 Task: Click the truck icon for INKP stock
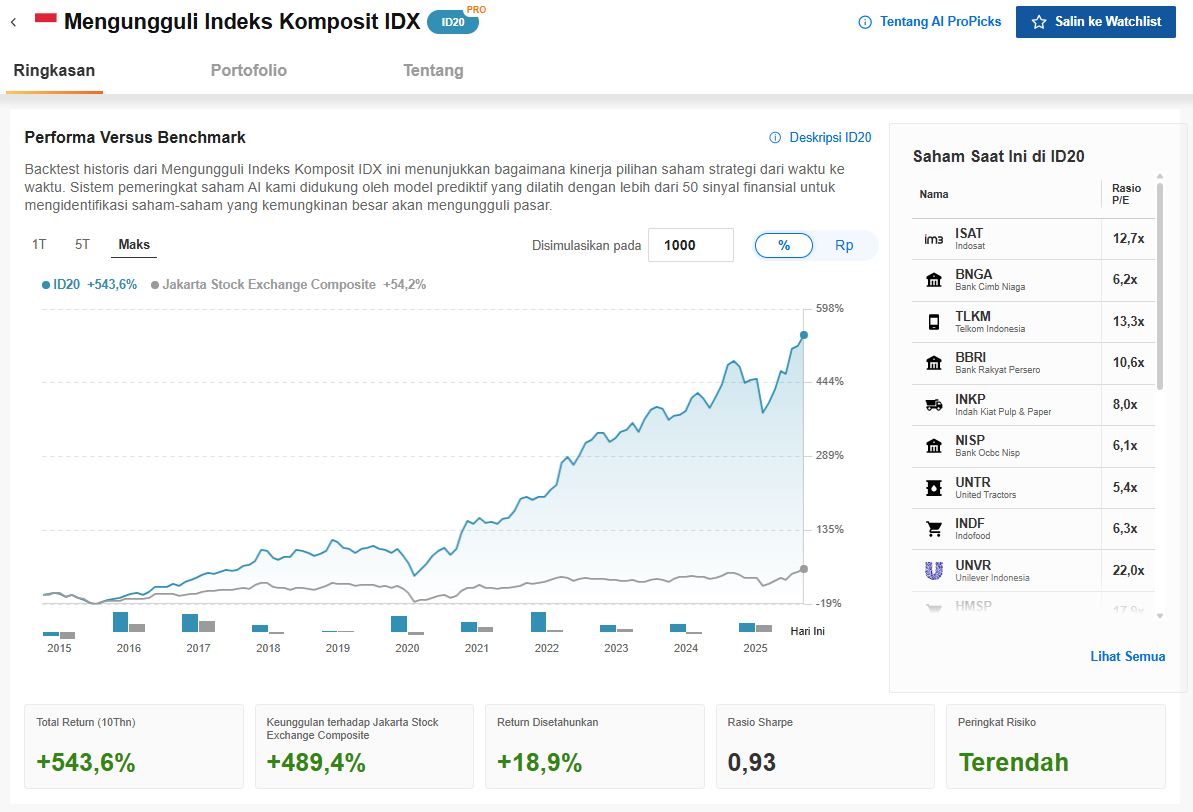click(x=932, y=404)
